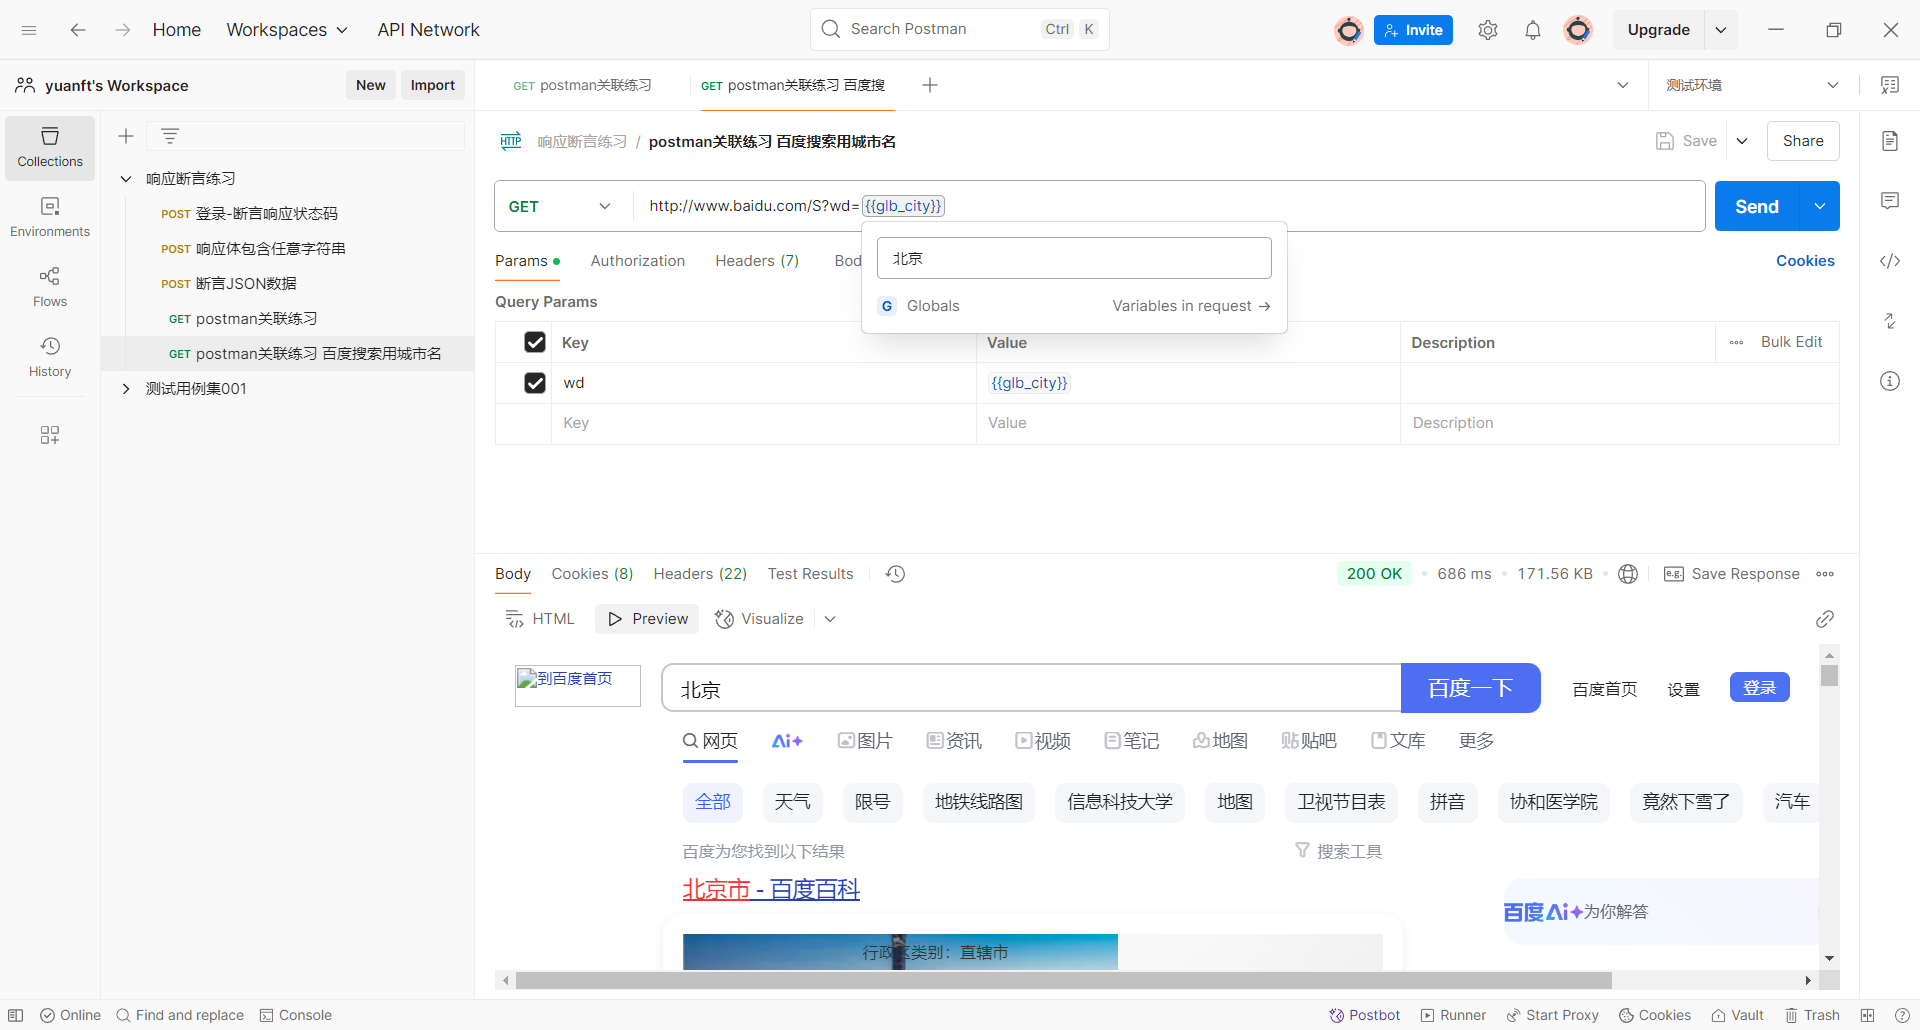Open Postbot in status bar
This screenshot has width=1920, height=1030.
1365,1015
